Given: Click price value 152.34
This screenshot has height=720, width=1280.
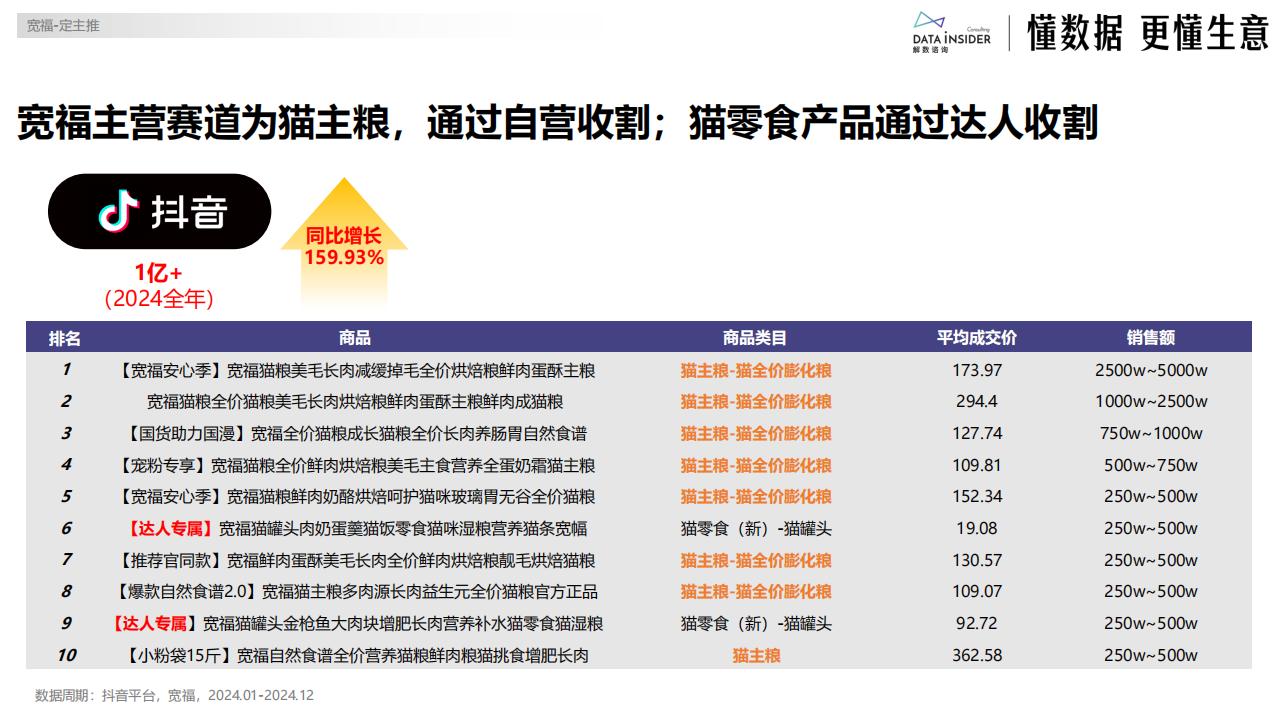Looking at the screenshot, I should pyautogui.click(x=977, y=496).
